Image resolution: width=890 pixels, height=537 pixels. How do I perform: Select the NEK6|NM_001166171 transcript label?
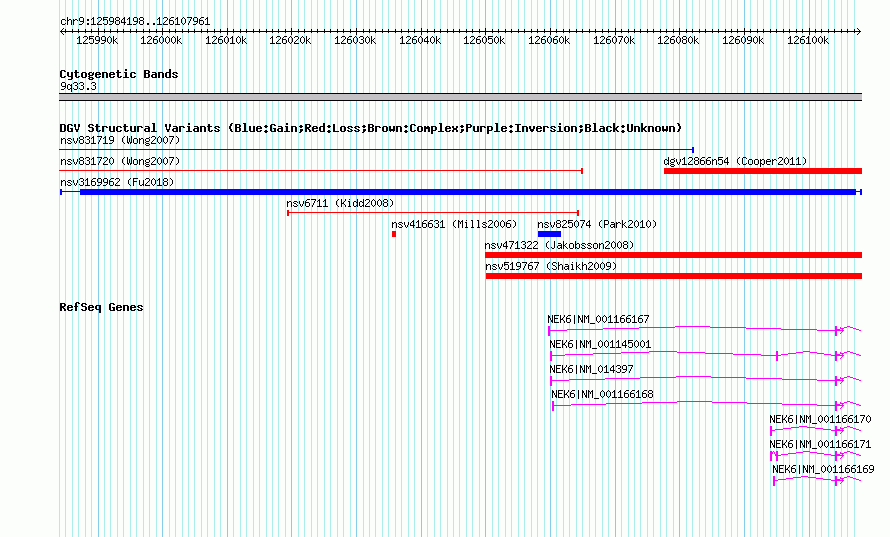pos(820,444)
